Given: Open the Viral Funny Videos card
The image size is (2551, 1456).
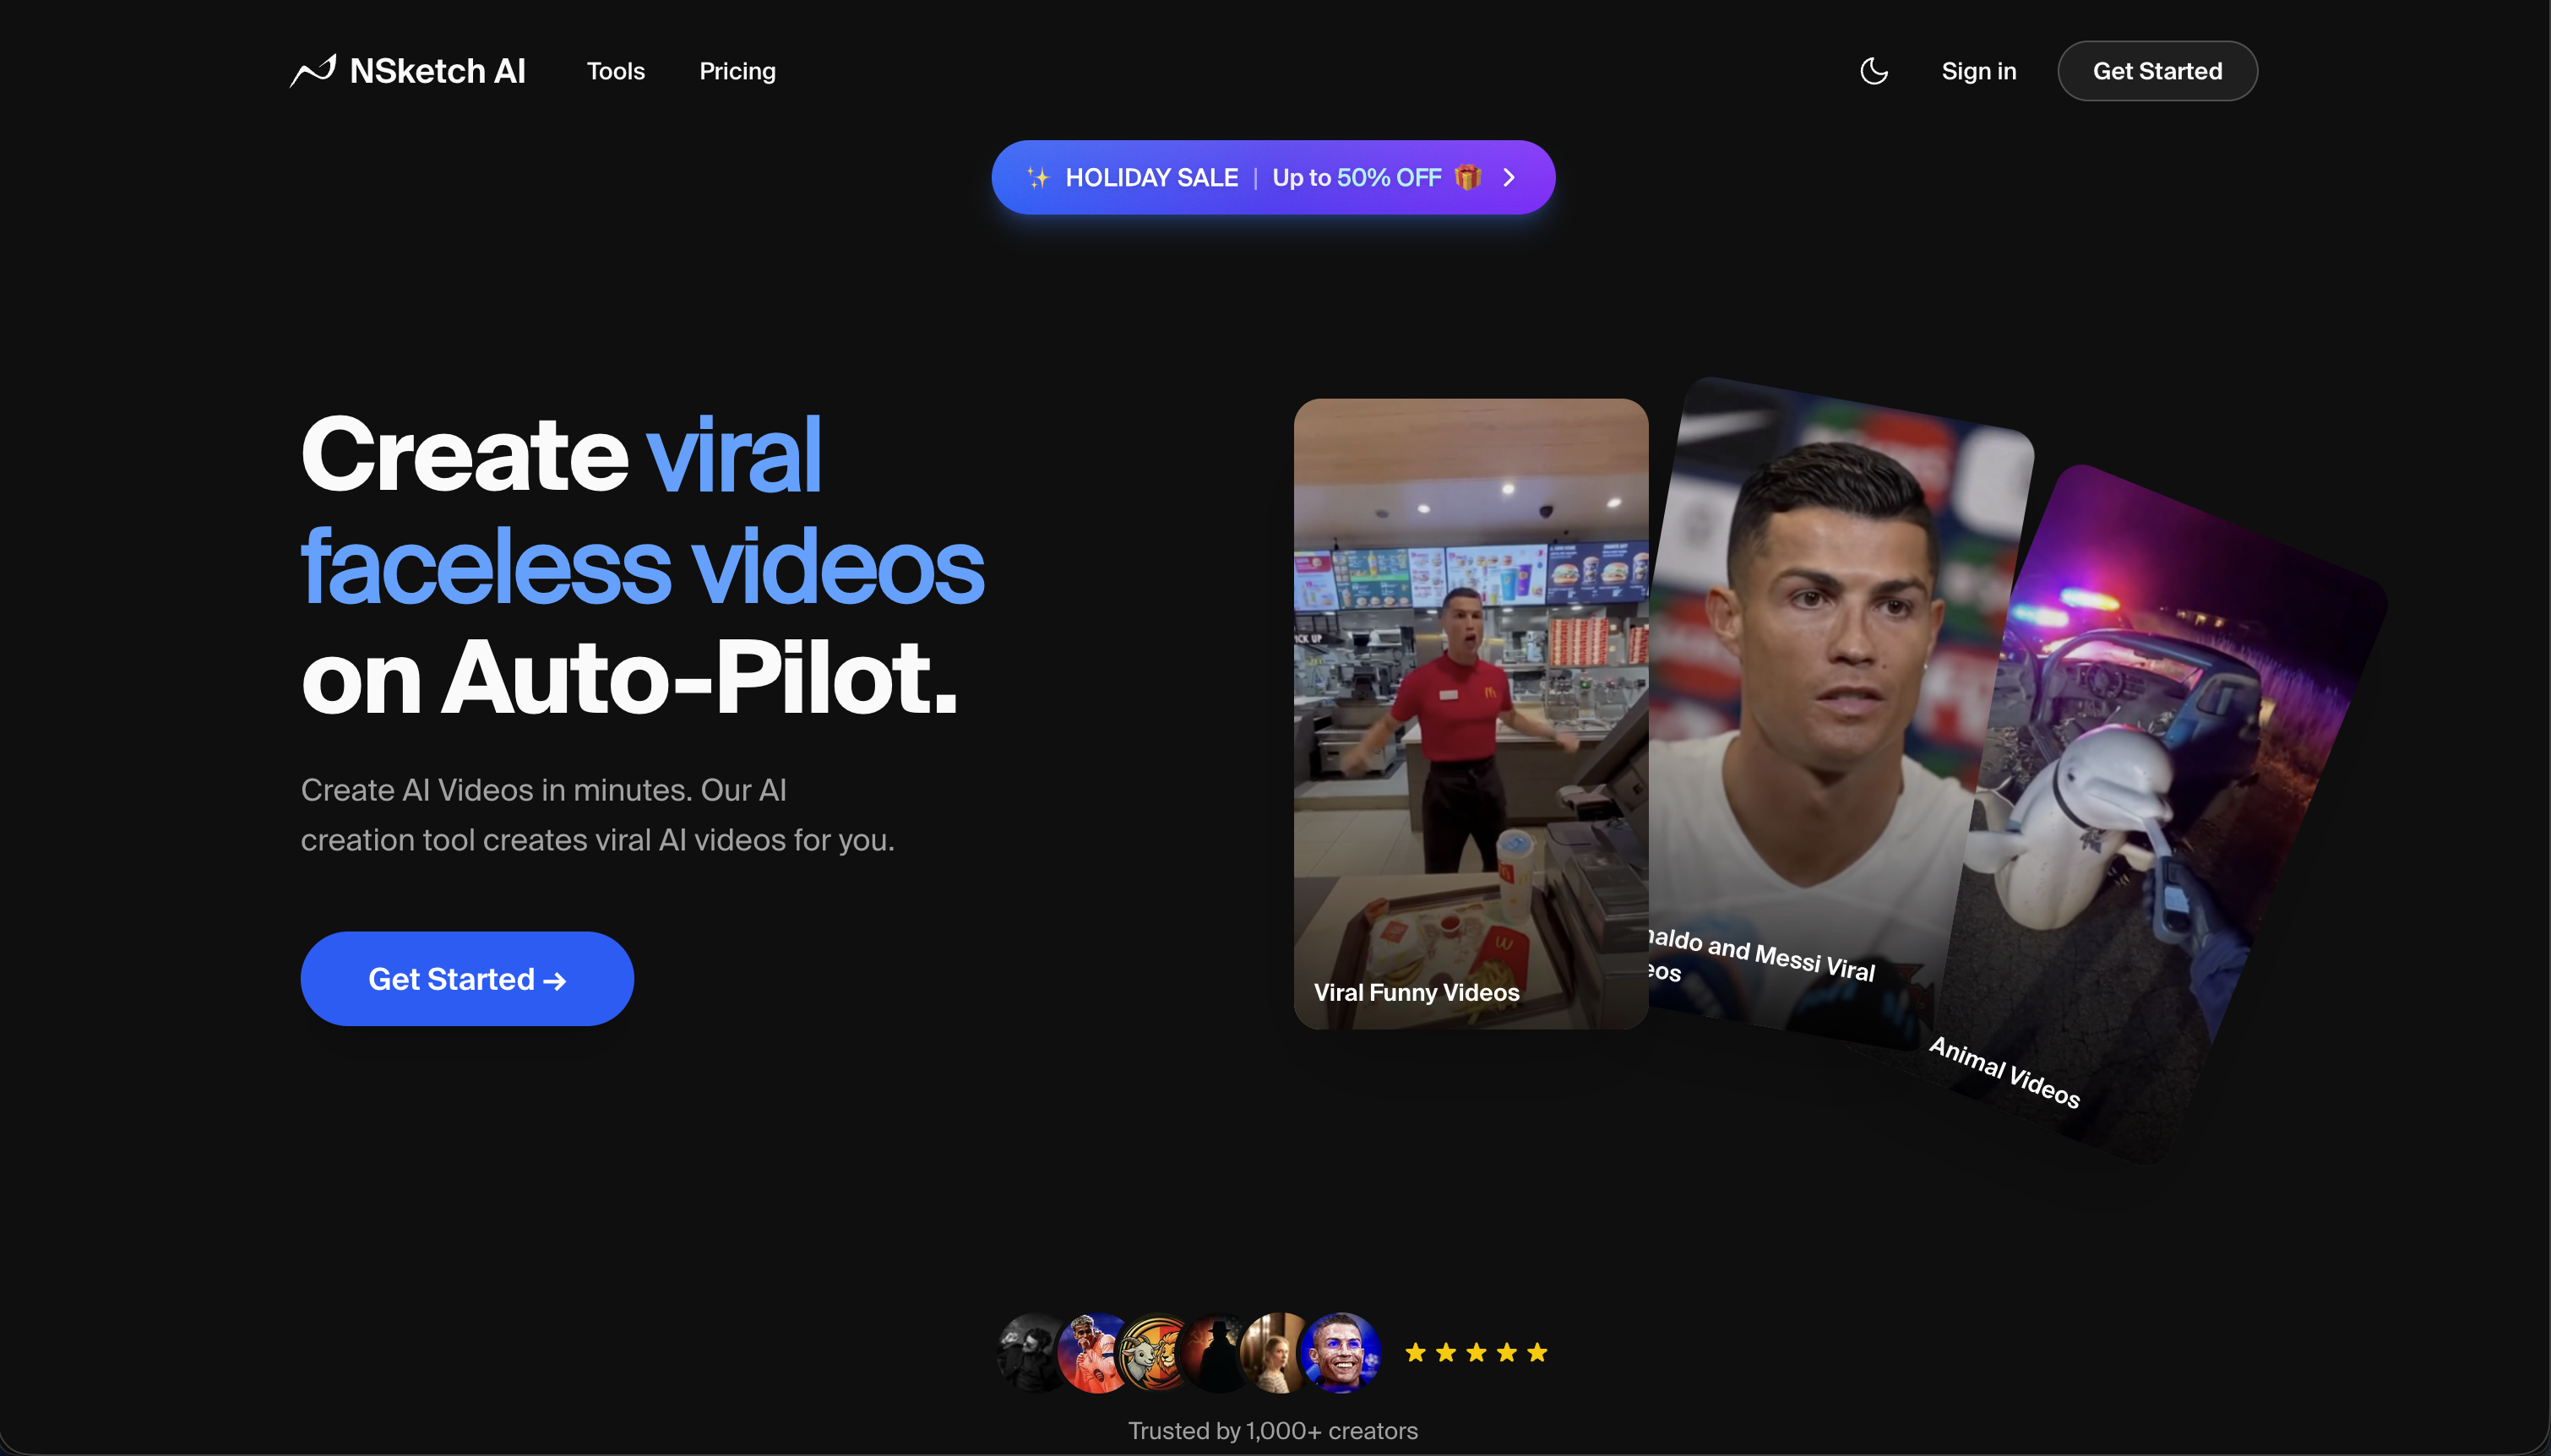Looking at the screenshot, I should (x=1470, y=713).
